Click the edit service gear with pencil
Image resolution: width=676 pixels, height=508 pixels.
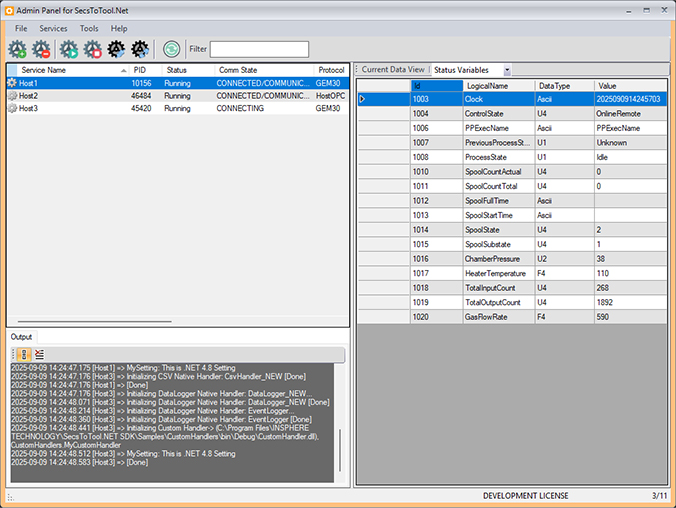(x=116, y=49)
